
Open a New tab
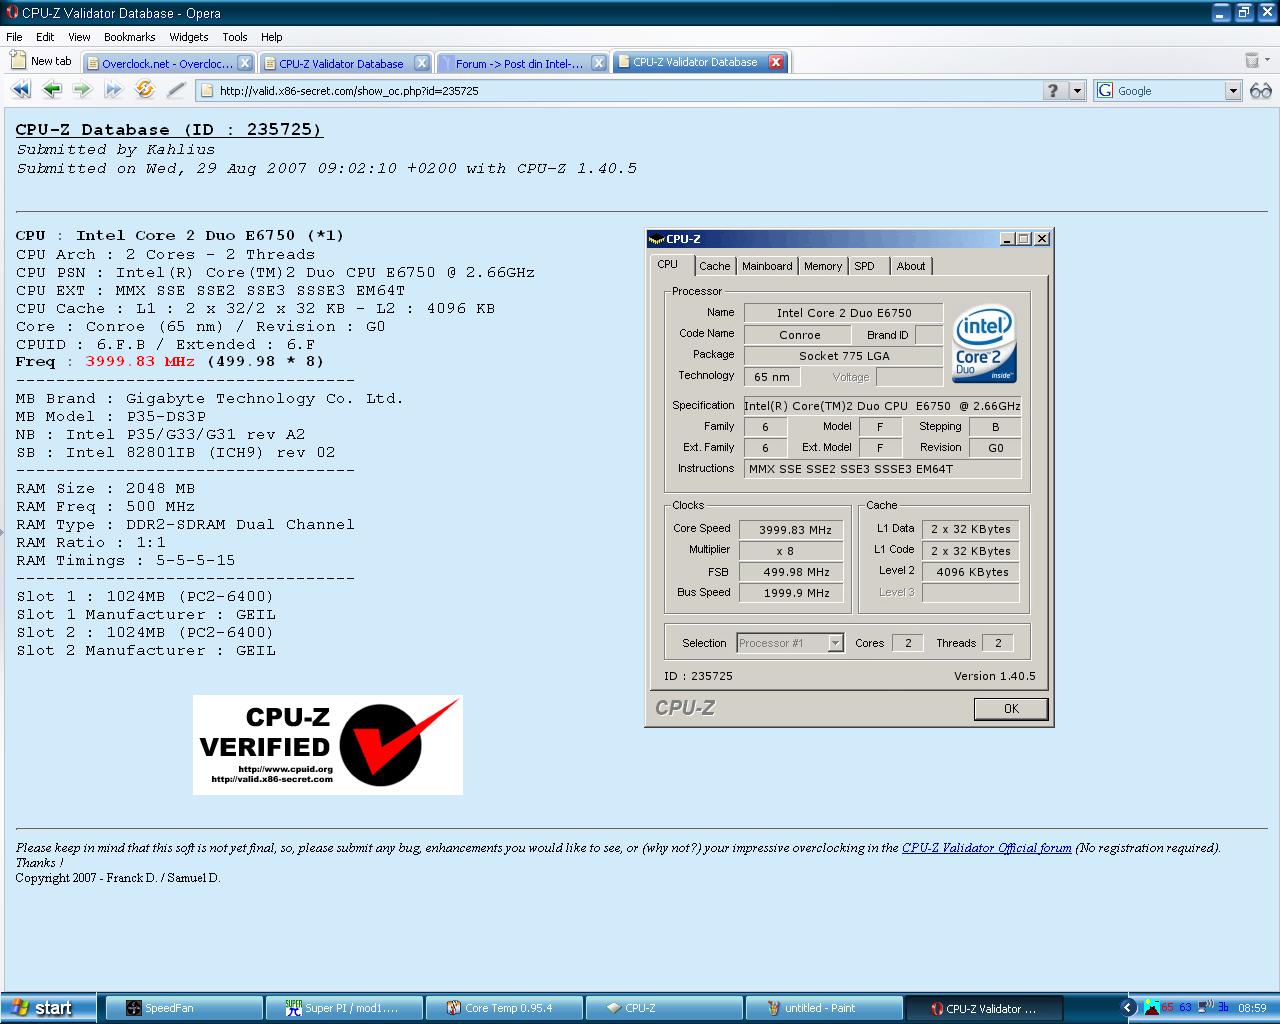click(x=42, y=62)
